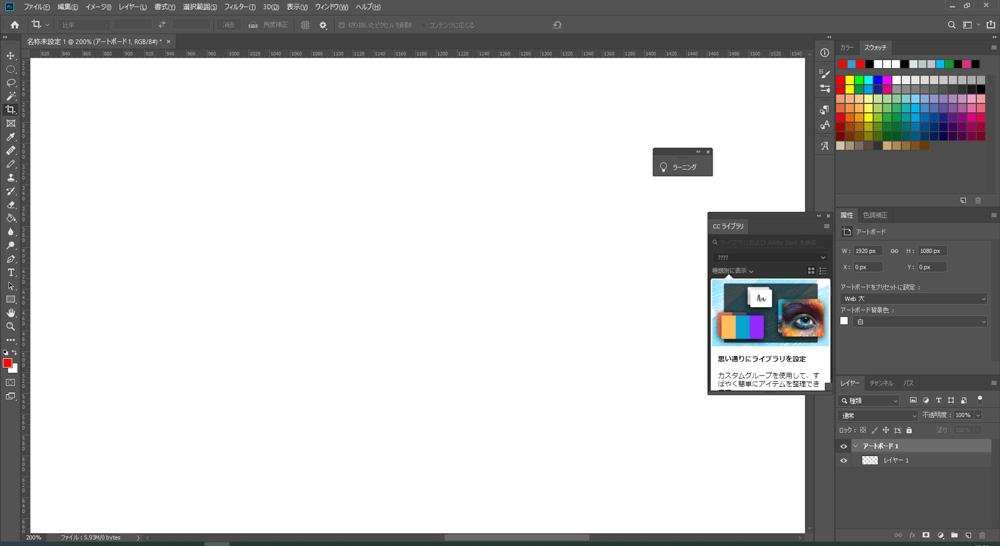Image resolution: width=1000 pixels, height=546 pixels.
Task: Click the fx add layer style button
Action: coord(912,535)
